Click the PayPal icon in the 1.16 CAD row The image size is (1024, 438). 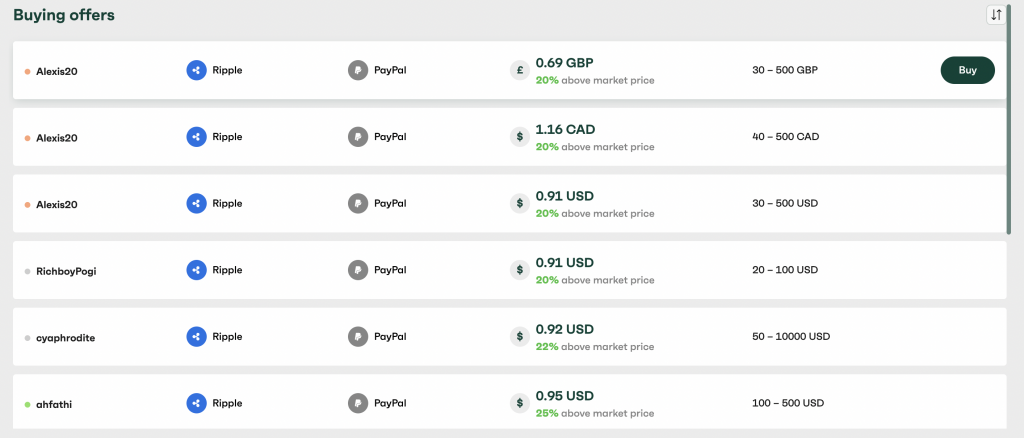(x=358, y=137)
